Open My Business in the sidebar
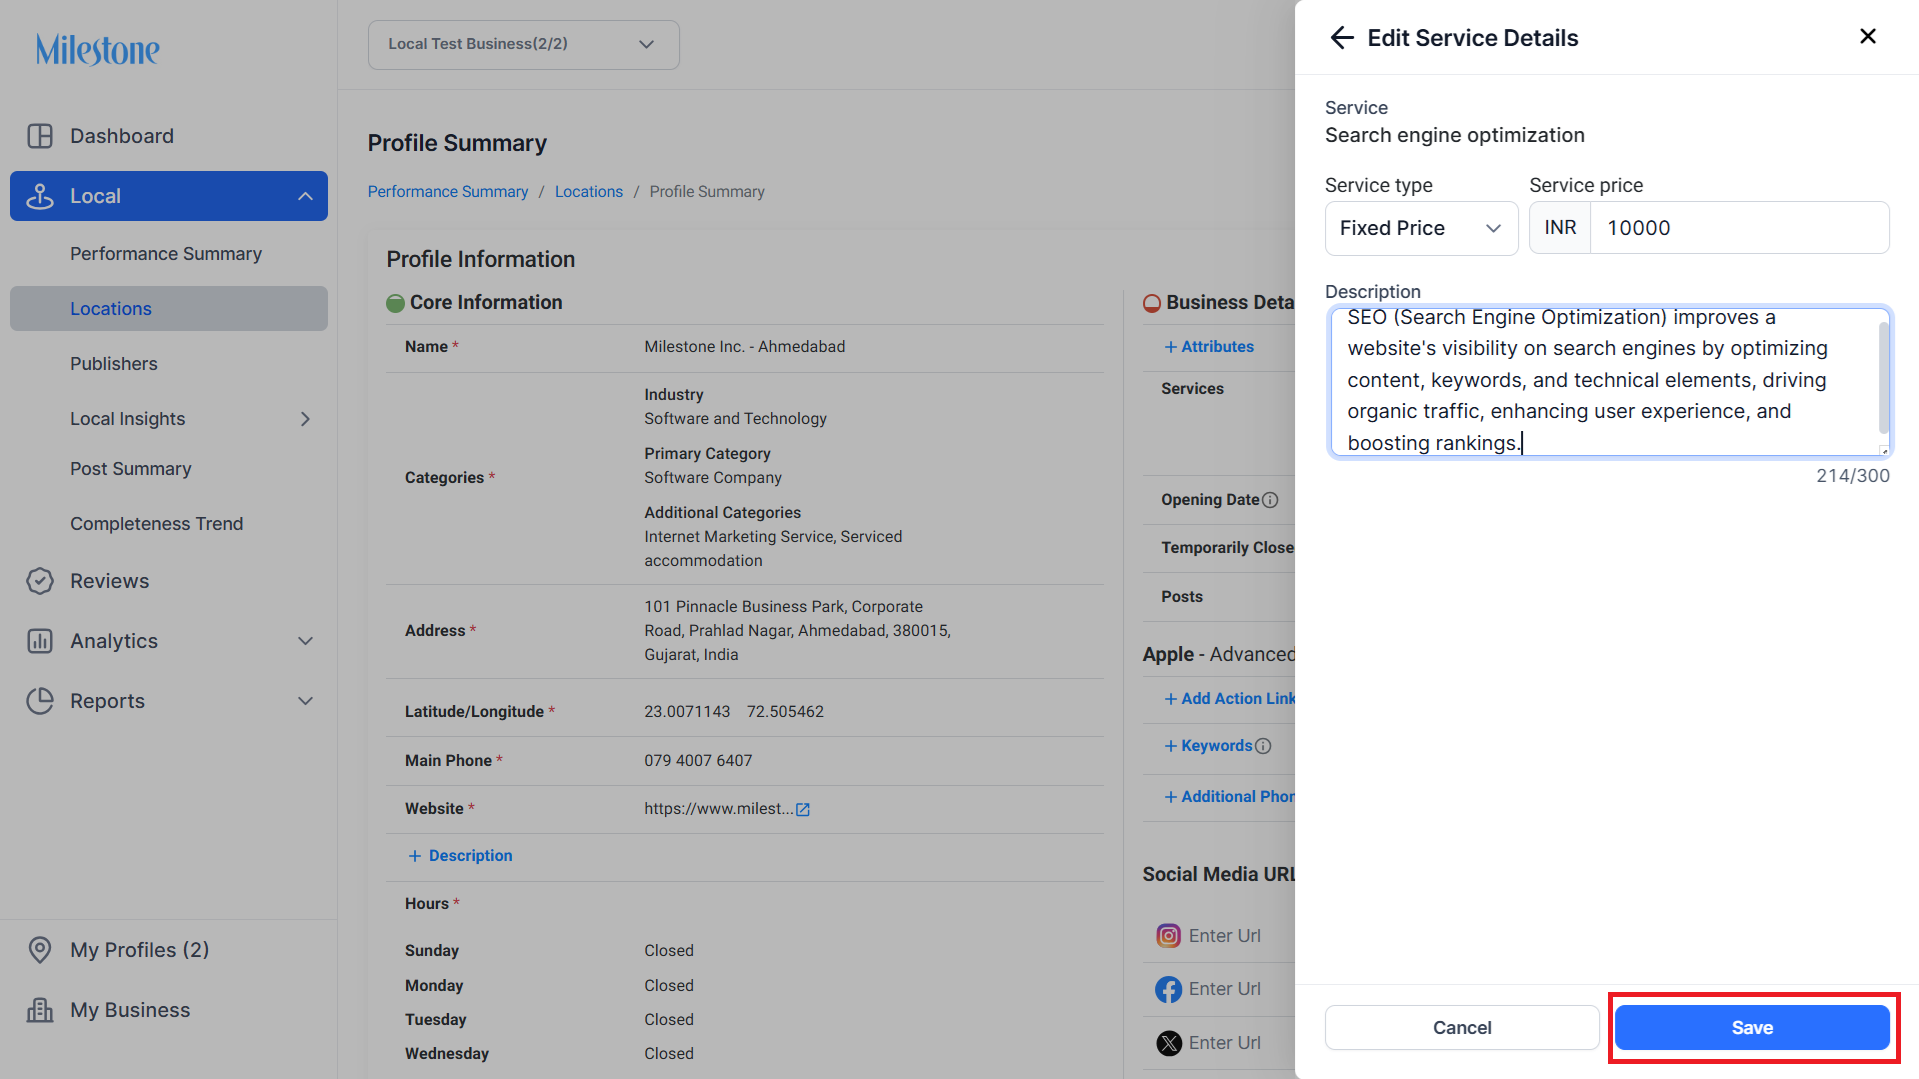This screenshot has width=1919, height=1079. click(130, 1010)
